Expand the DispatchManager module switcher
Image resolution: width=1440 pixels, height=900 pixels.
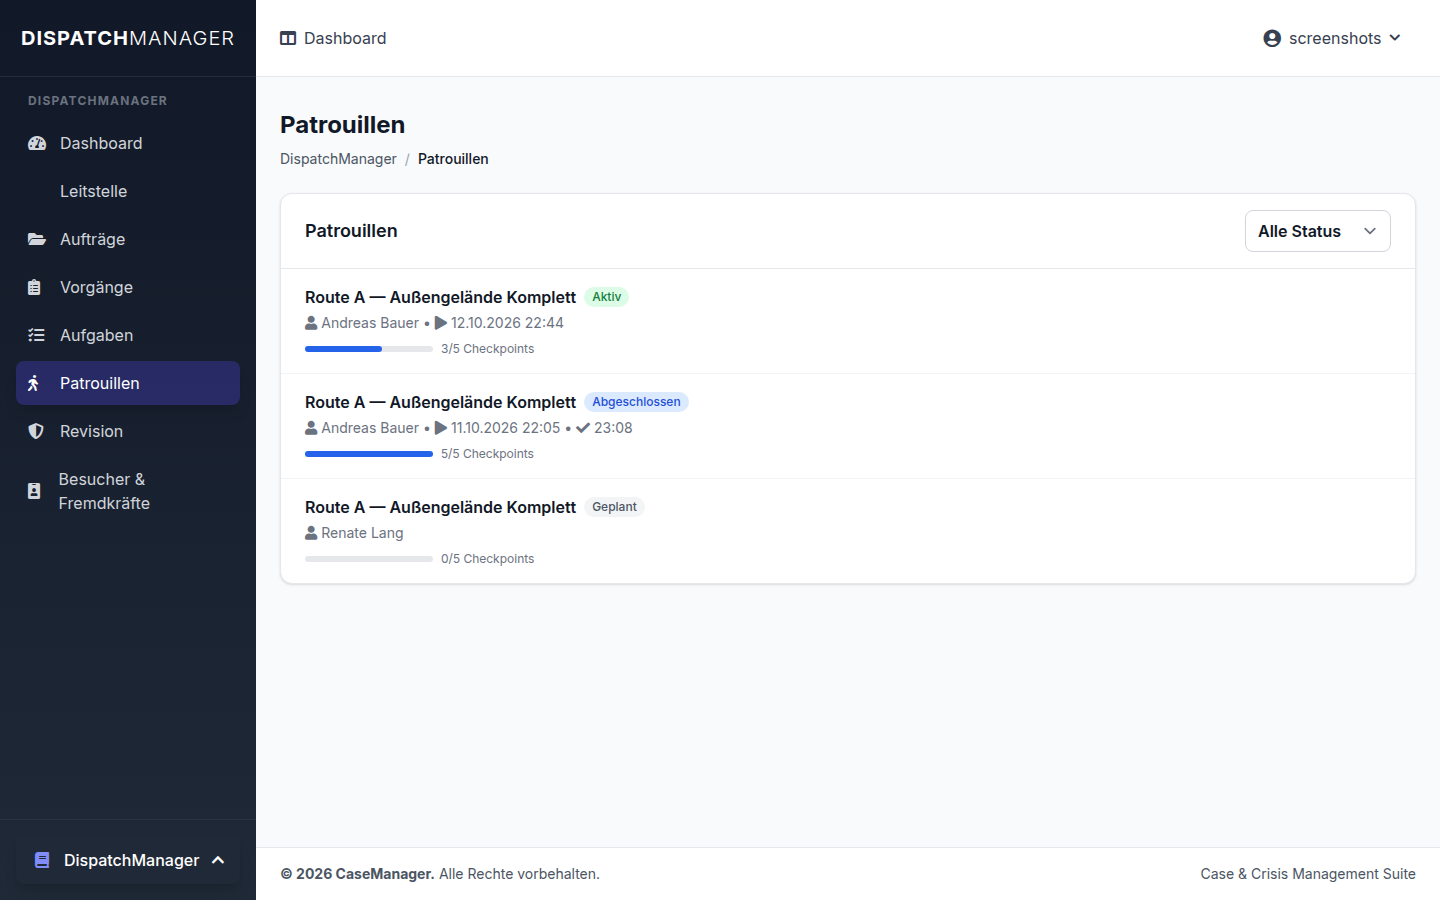pos(128,860)
